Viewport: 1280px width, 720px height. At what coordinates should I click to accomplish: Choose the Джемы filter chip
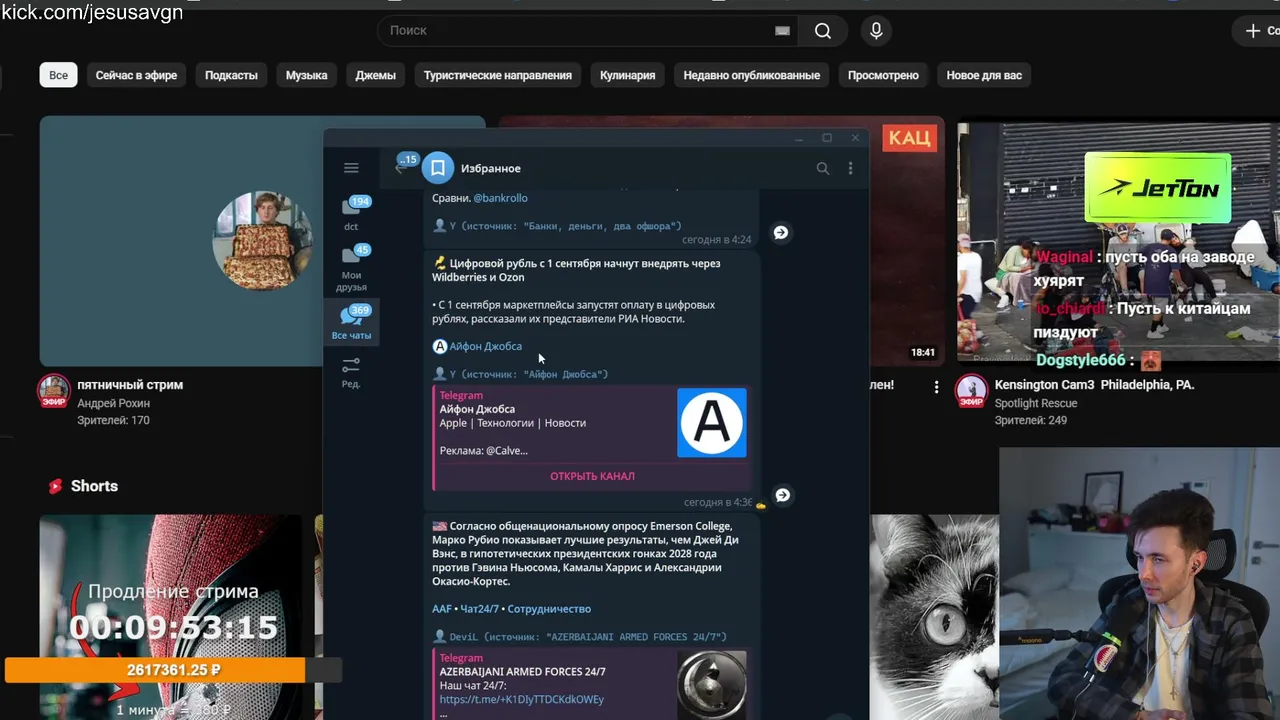[375, 75]
